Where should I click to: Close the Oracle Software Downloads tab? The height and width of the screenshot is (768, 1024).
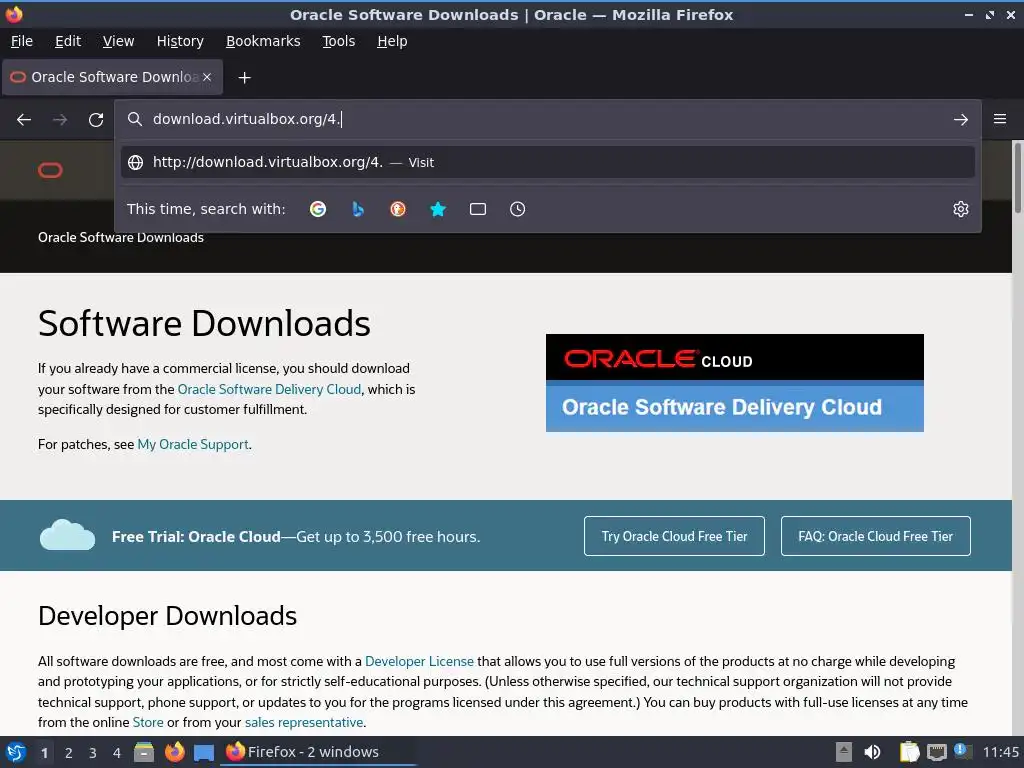pos(207,77)
